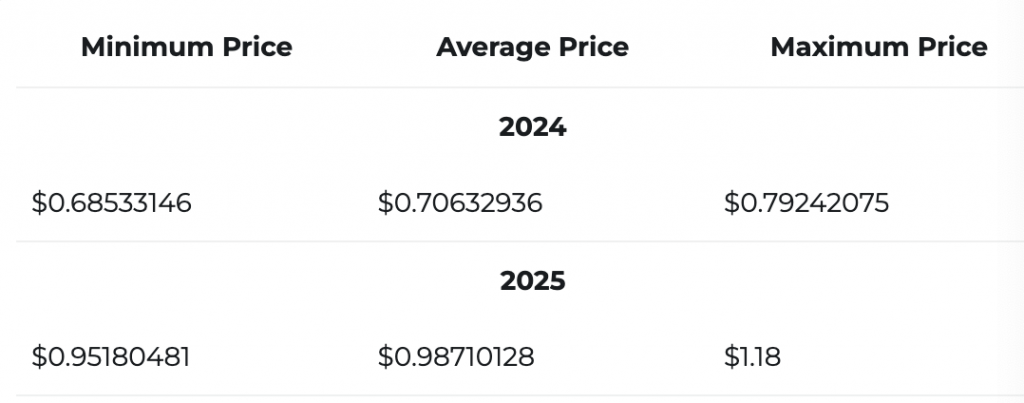The image size is (1024, 403).
Task: Select the 2024 year row label
Action: (x=532, y=127)
